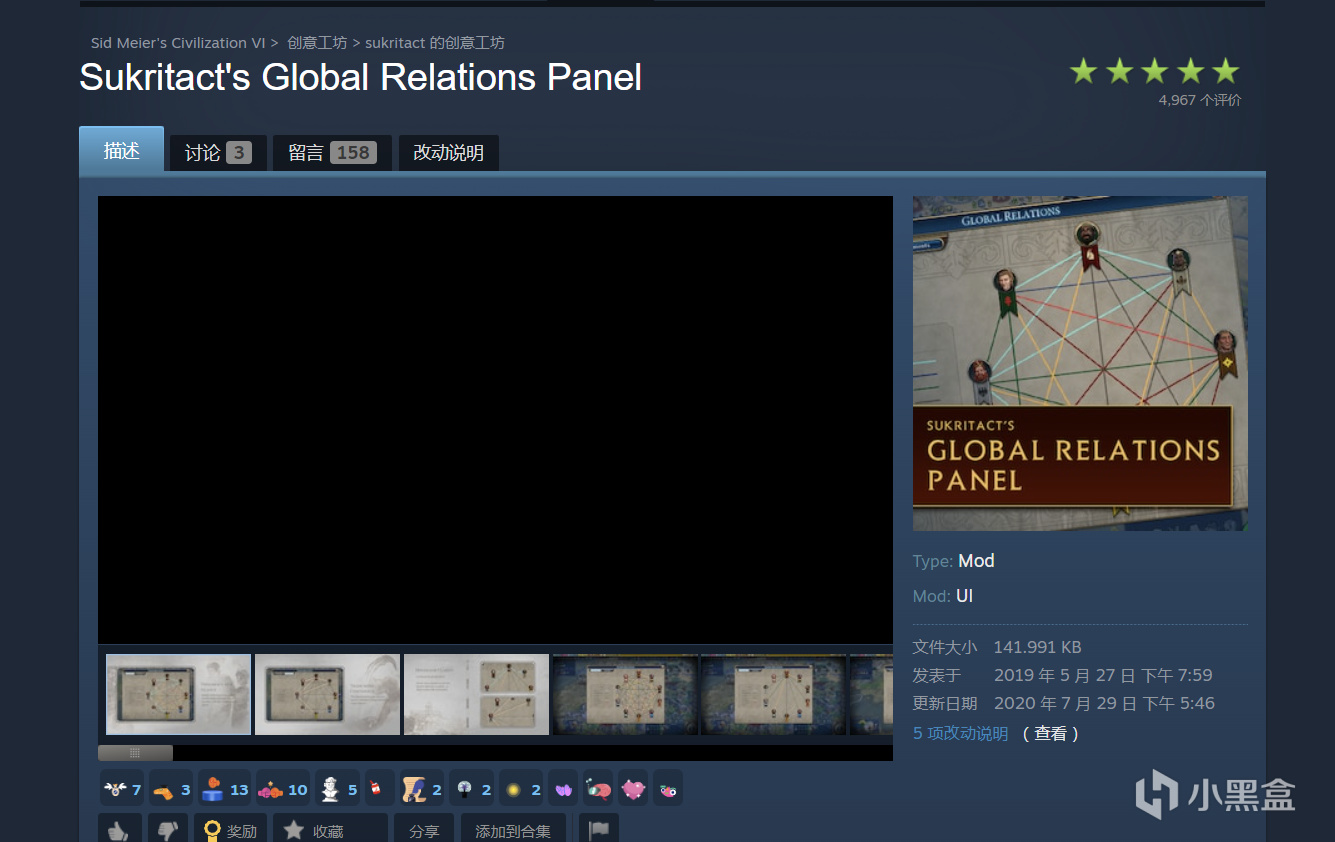The width and height of the screenshot is (1335, 842).
Task: Click the crystal ball award with count 2
Action: (472, 790)
